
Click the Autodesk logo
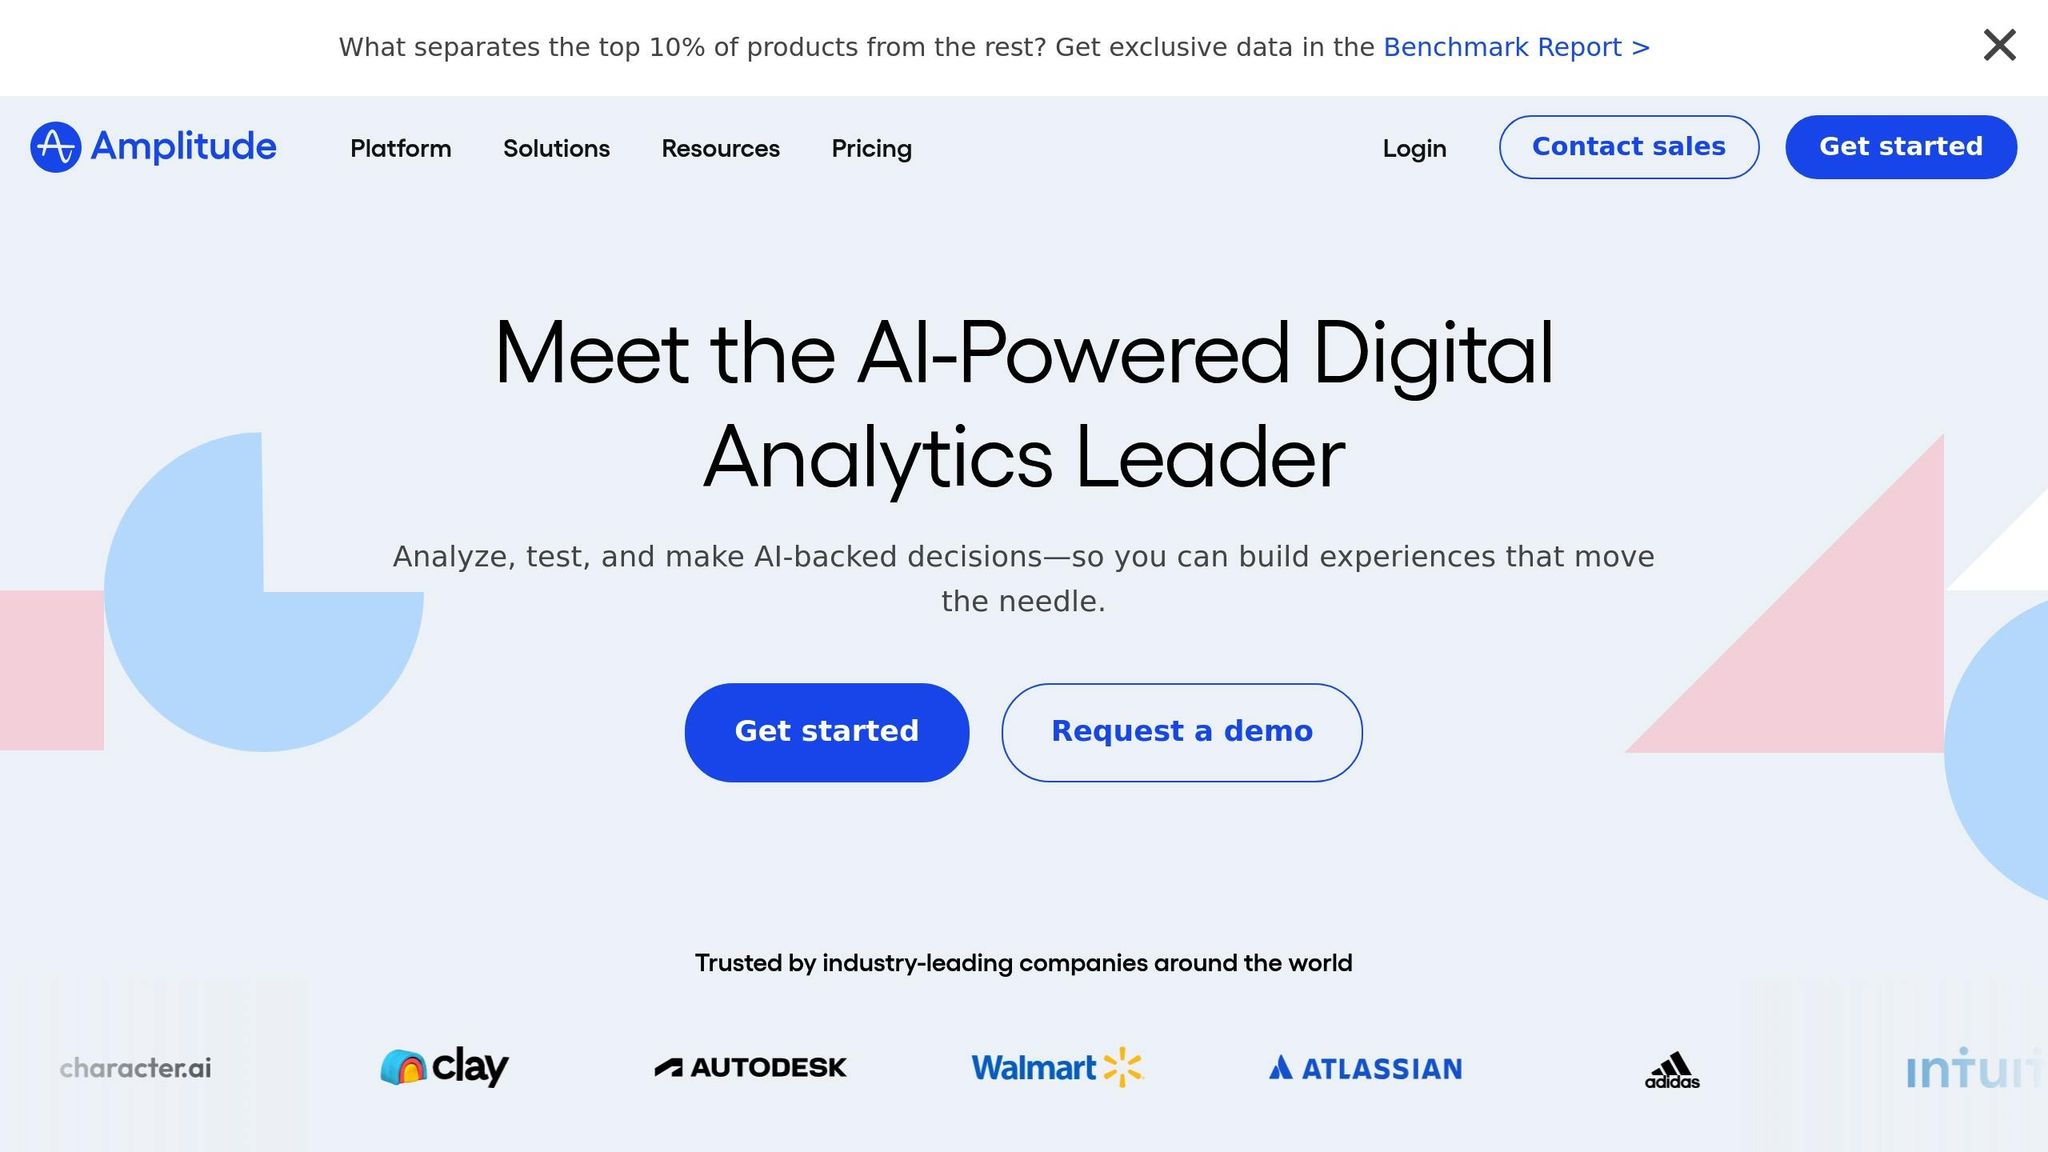point(750,1068)
